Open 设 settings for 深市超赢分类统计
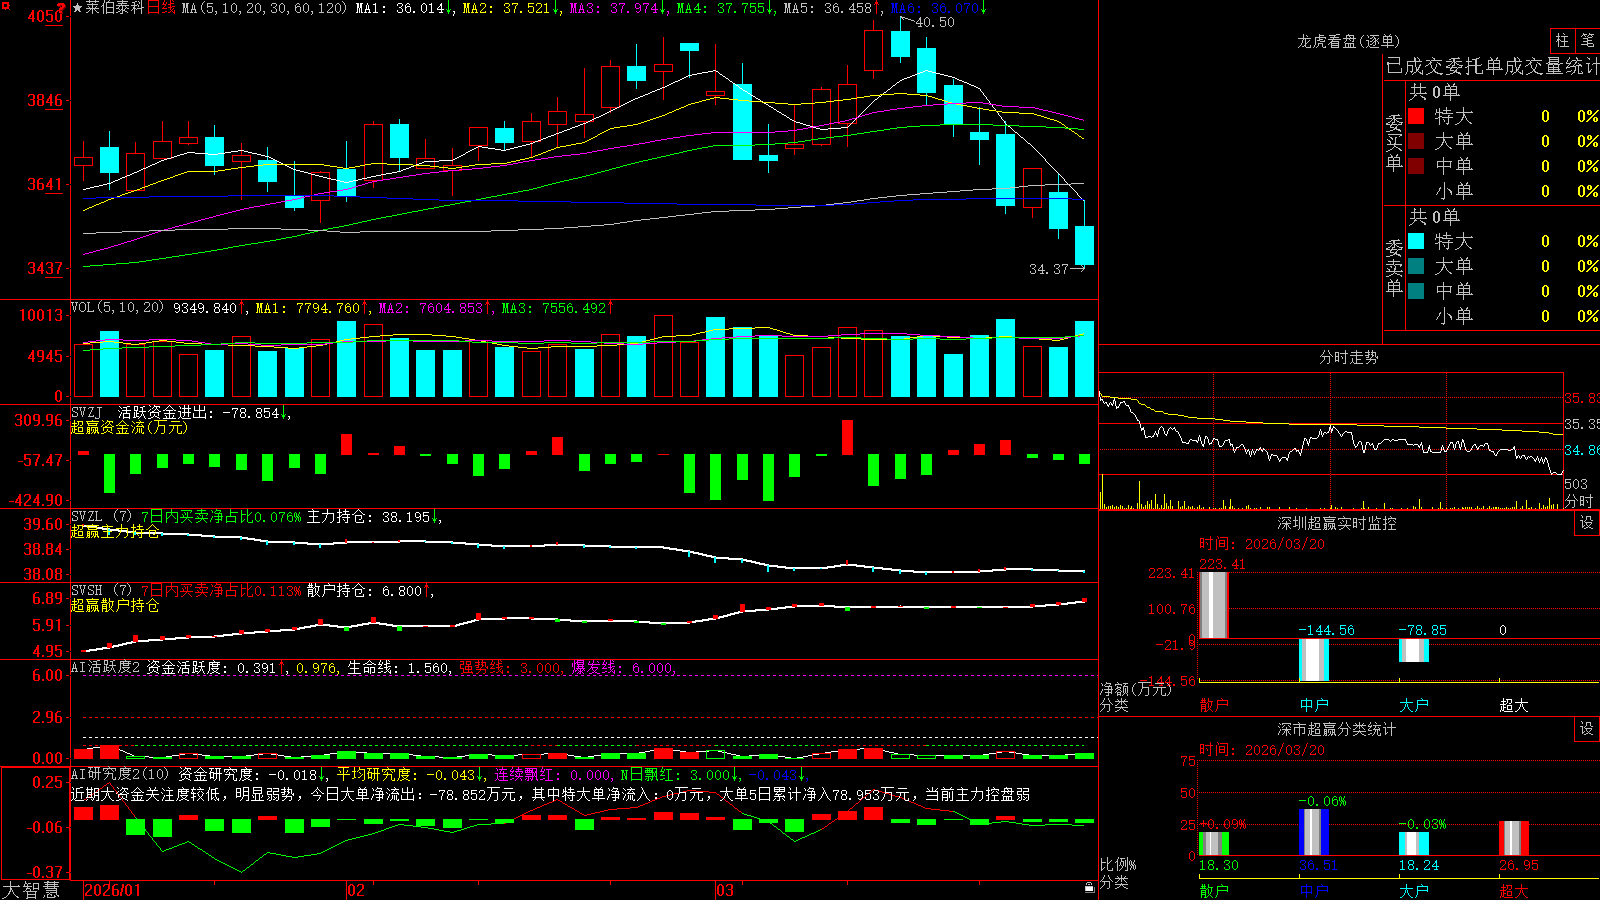This screenshot has height=900, width=1600. click(x=1587, y=729)
